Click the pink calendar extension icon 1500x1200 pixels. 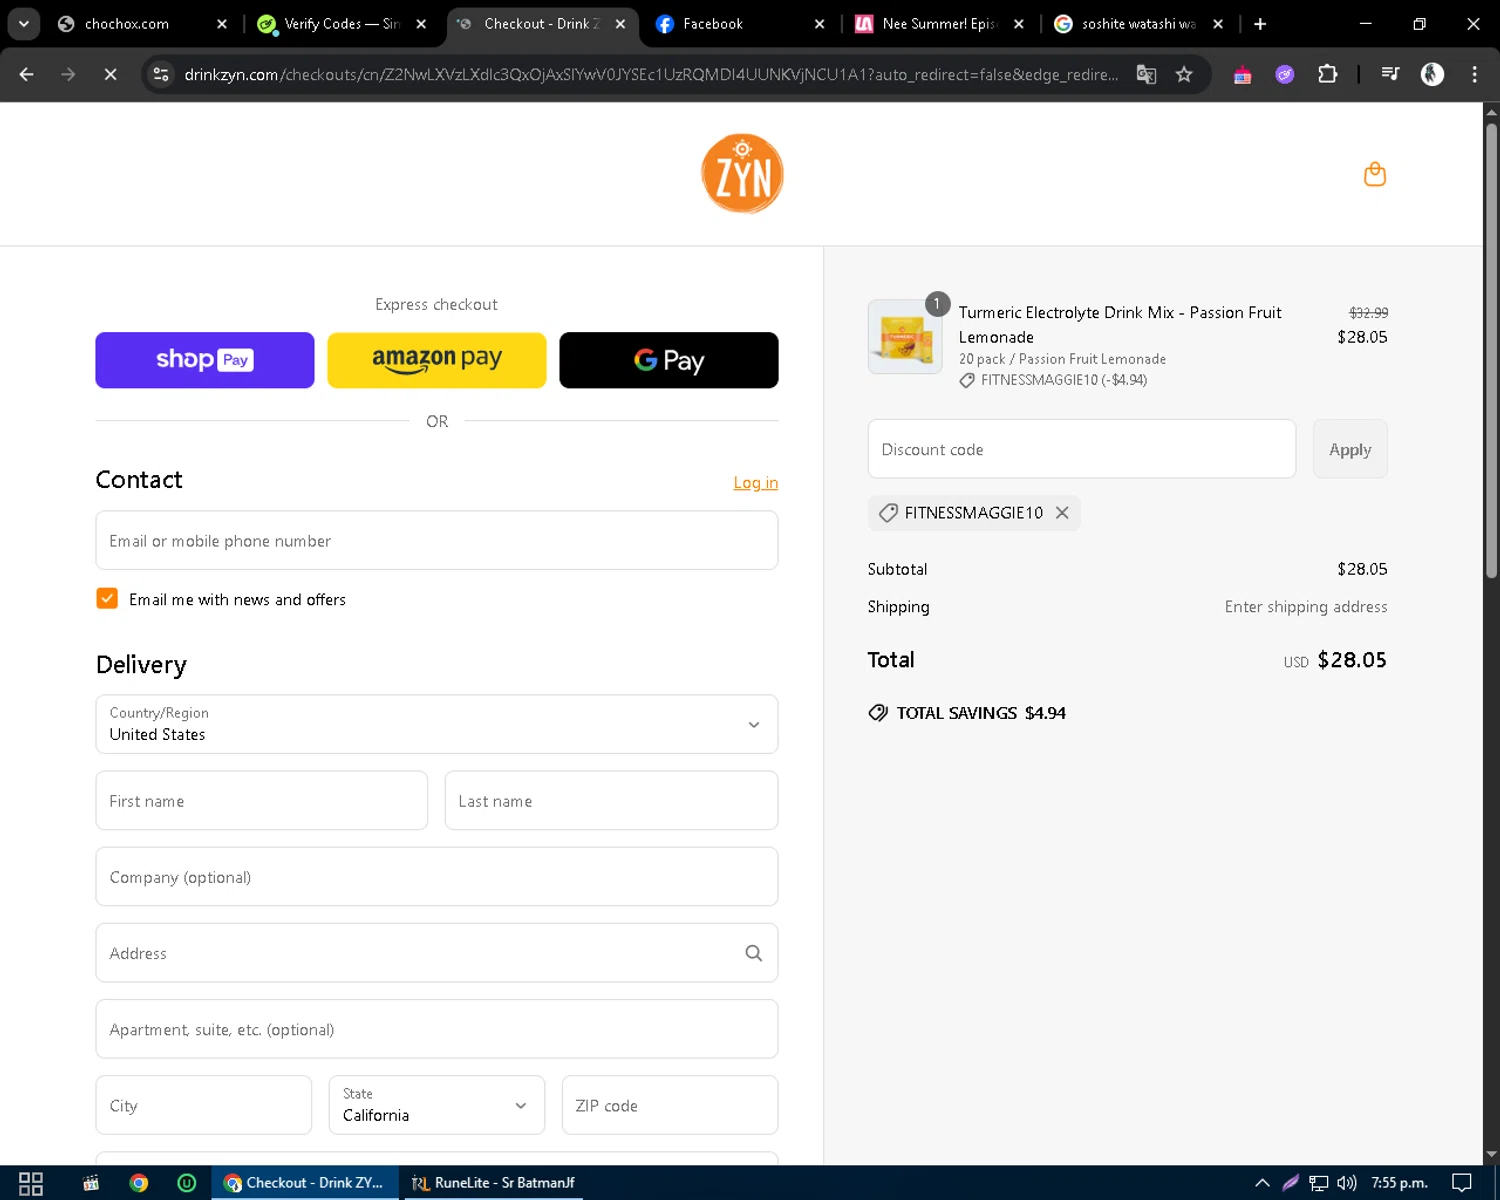click(1242, 74)
